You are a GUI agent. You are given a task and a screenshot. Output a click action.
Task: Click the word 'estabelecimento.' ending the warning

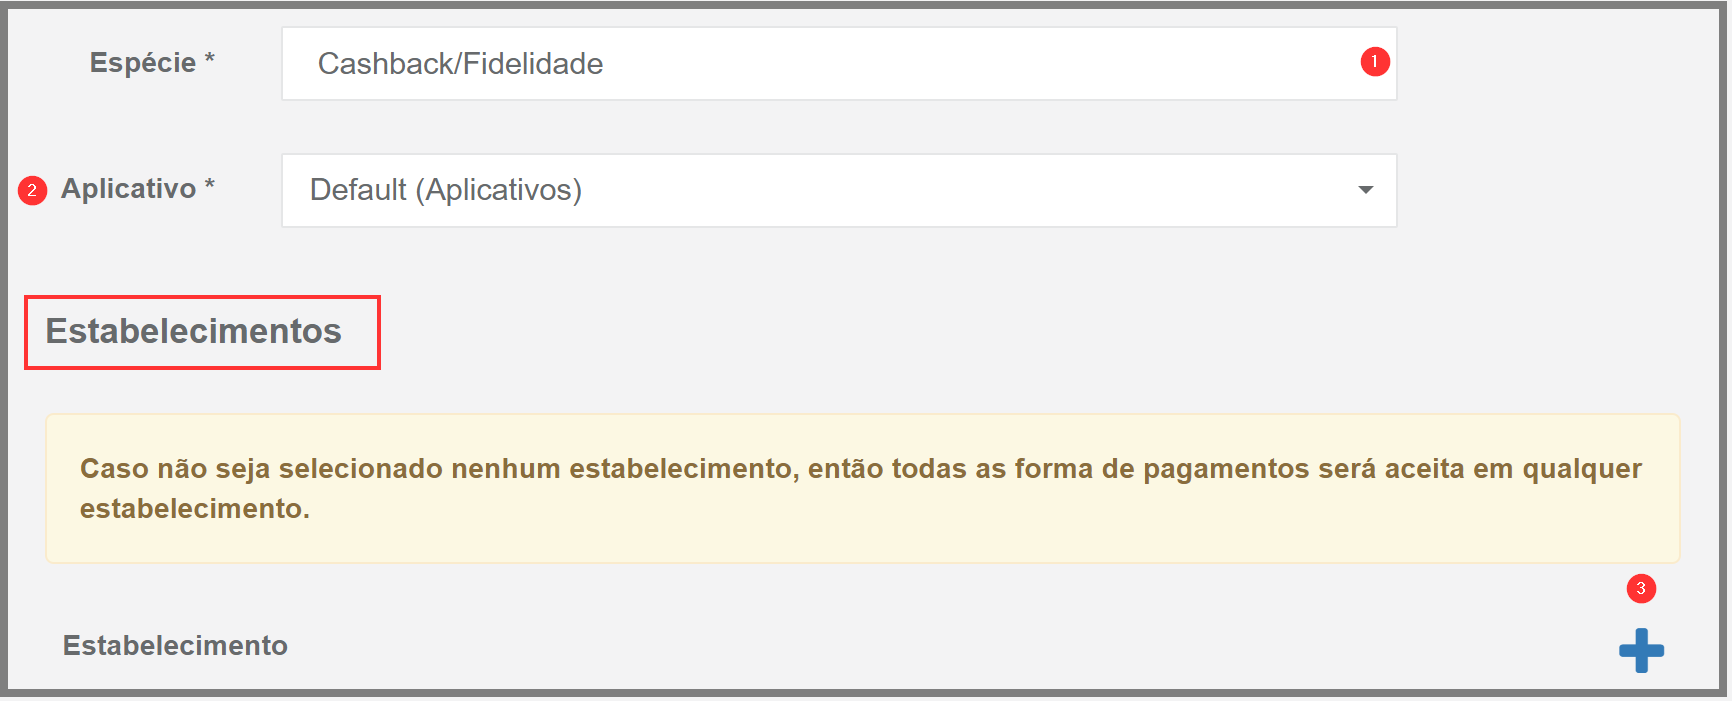point(195,509)
